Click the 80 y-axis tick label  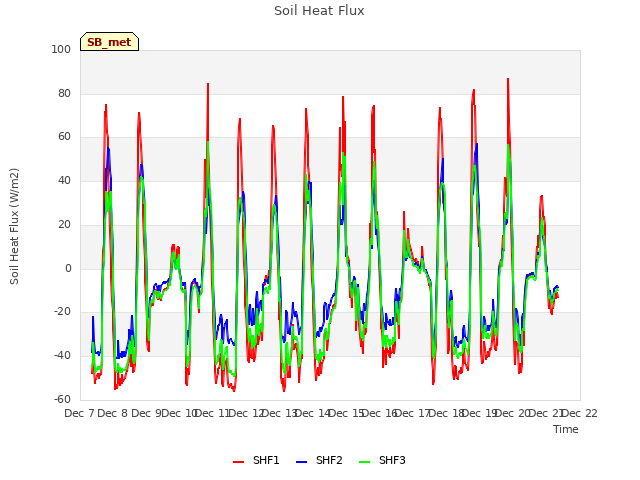(64, 93)
